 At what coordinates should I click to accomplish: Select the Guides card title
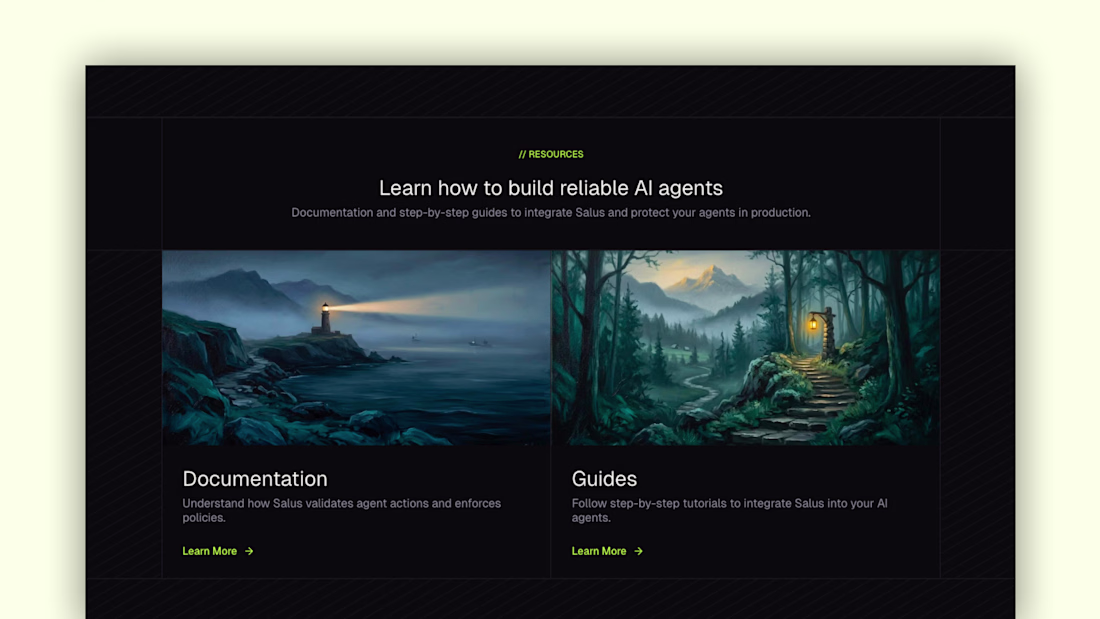click(x=604, y=479)
